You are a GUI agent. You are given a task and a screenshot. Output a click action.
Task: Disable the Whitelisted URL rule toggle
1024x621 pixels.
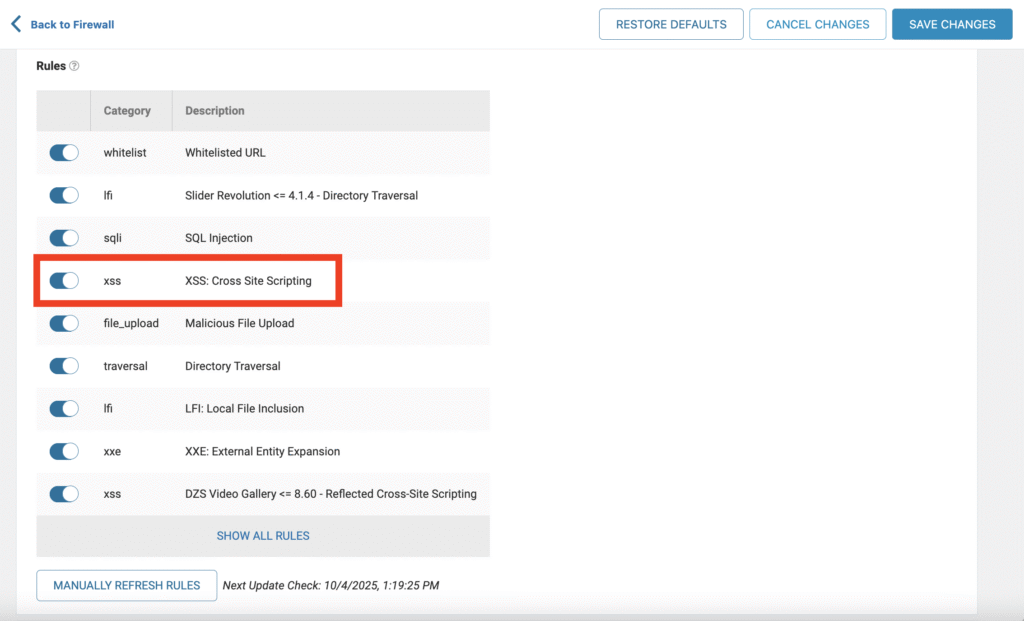(x=64, y=153)
